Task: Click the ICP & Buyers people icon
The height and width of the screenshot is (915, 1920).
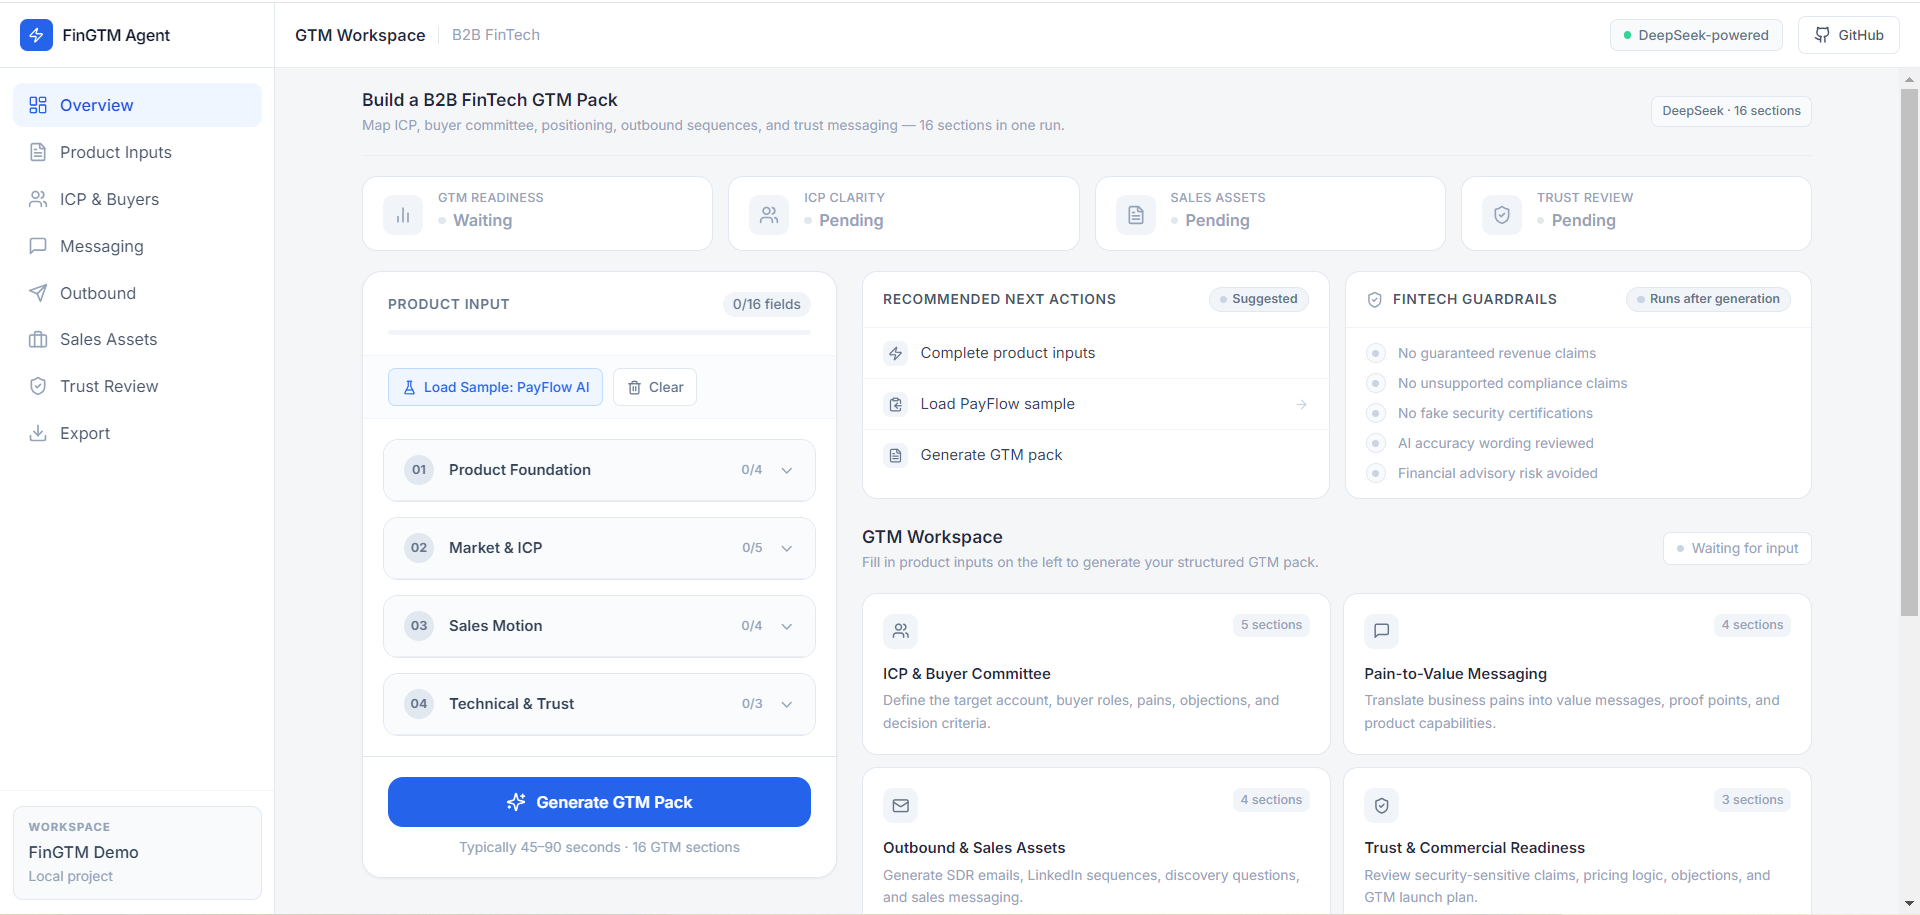Action: (x=38, y=199)
